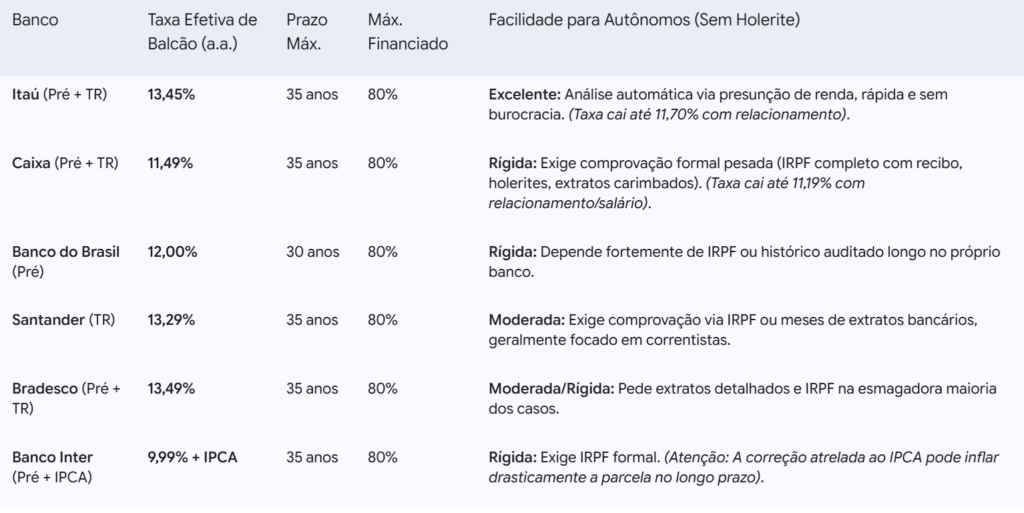Click the Santander (TR) bank cell

point(63,320)
